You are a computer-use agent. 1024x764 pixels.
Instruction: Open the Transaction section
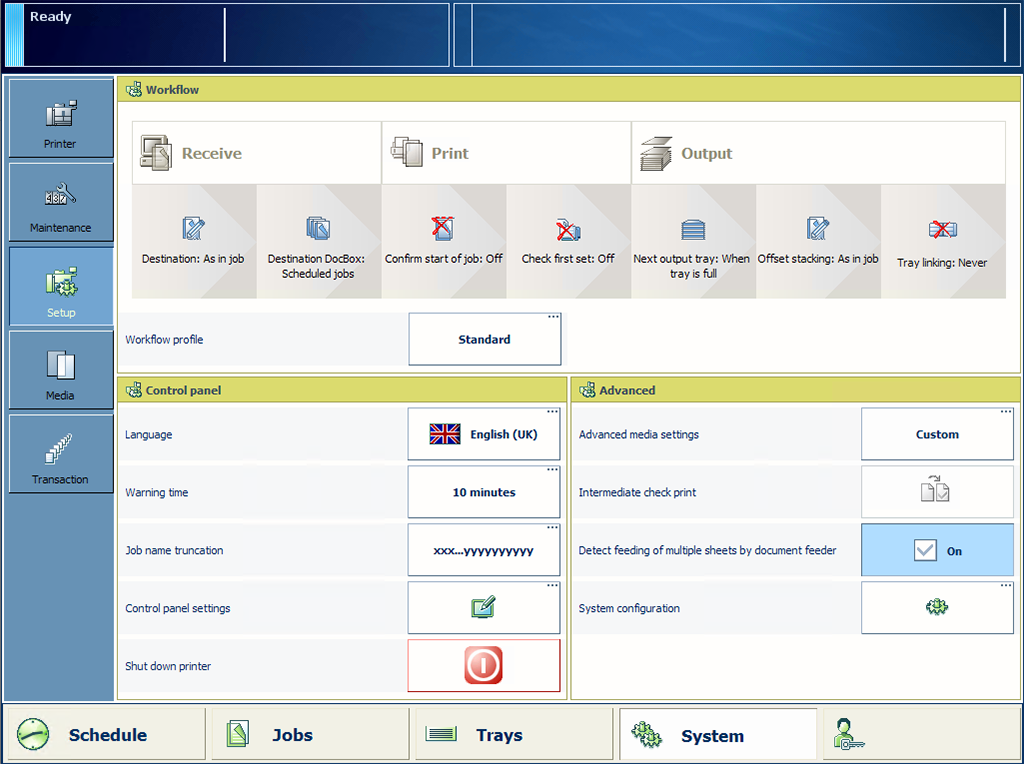pyautogui.click(x=60, y=455)
